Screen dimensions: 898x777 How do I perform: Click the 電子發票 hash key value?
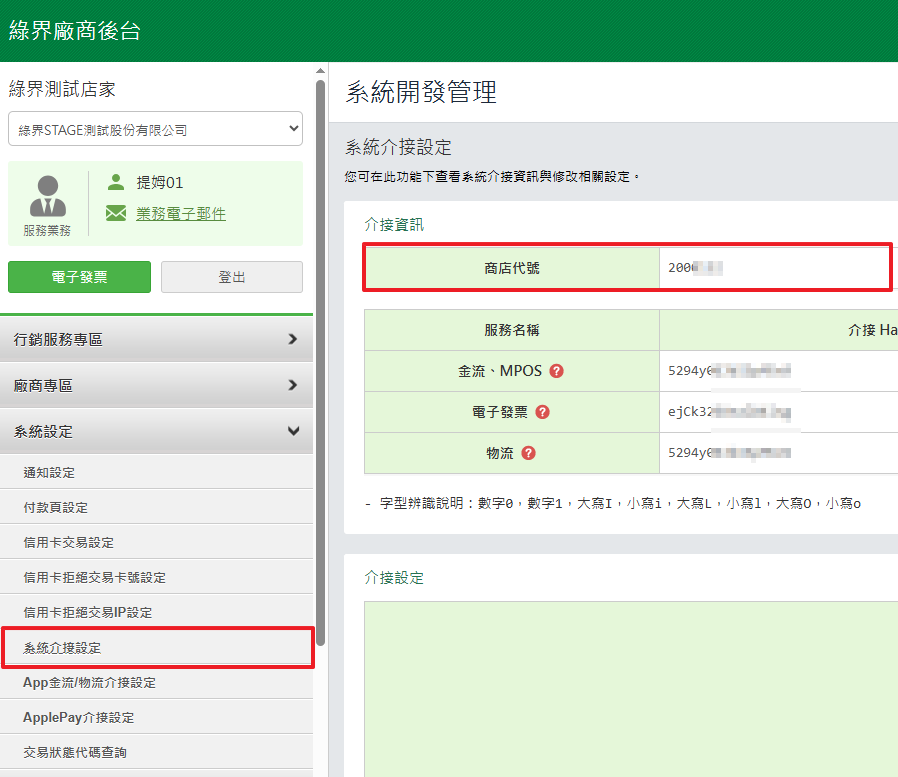point(729,412)
